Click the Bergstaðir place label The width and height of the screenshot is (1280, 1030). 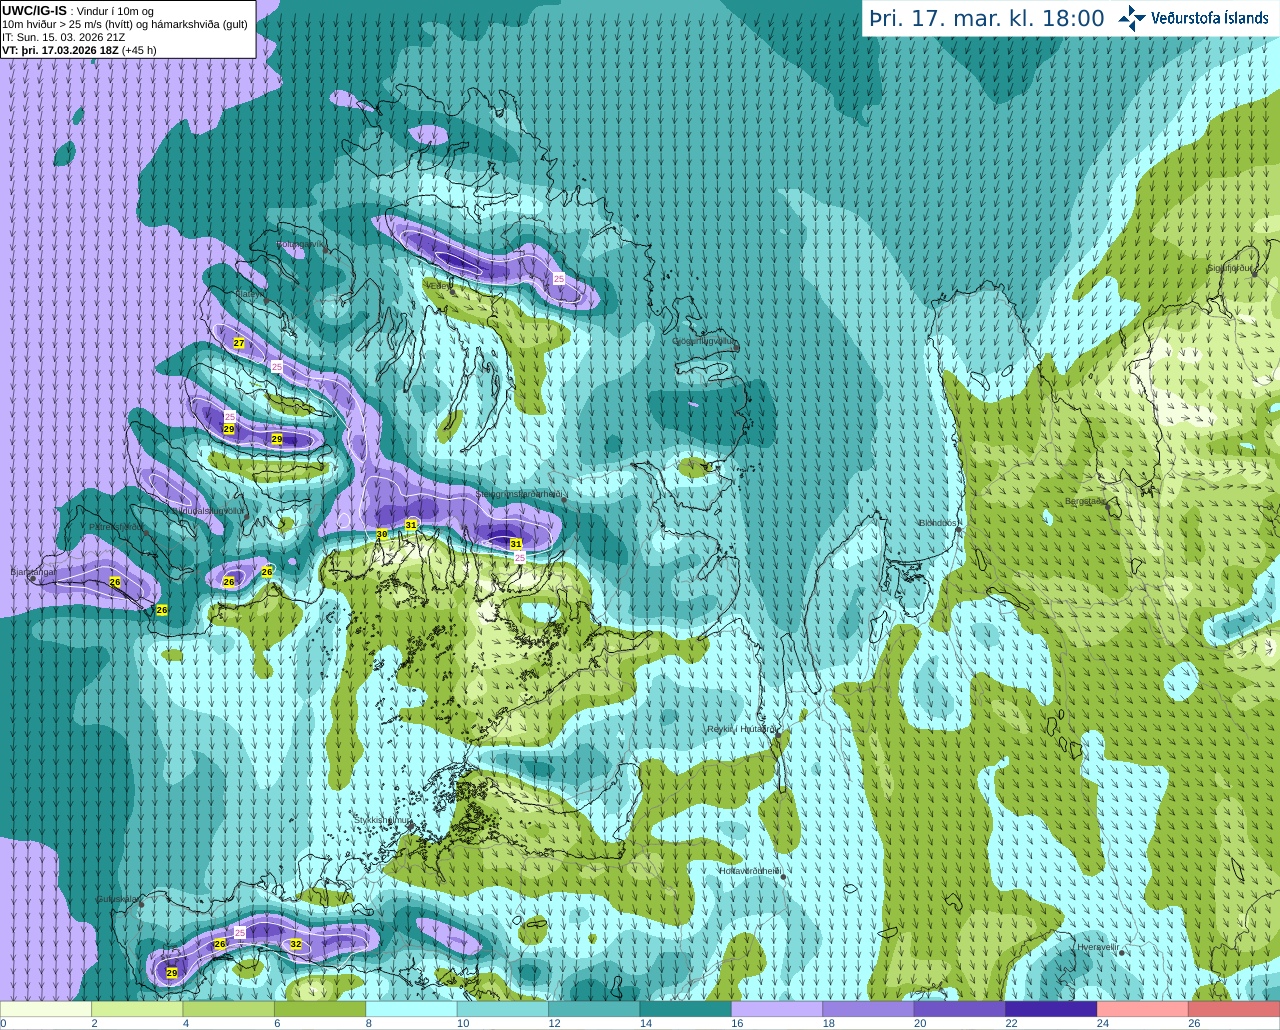tap(1085, 501)
